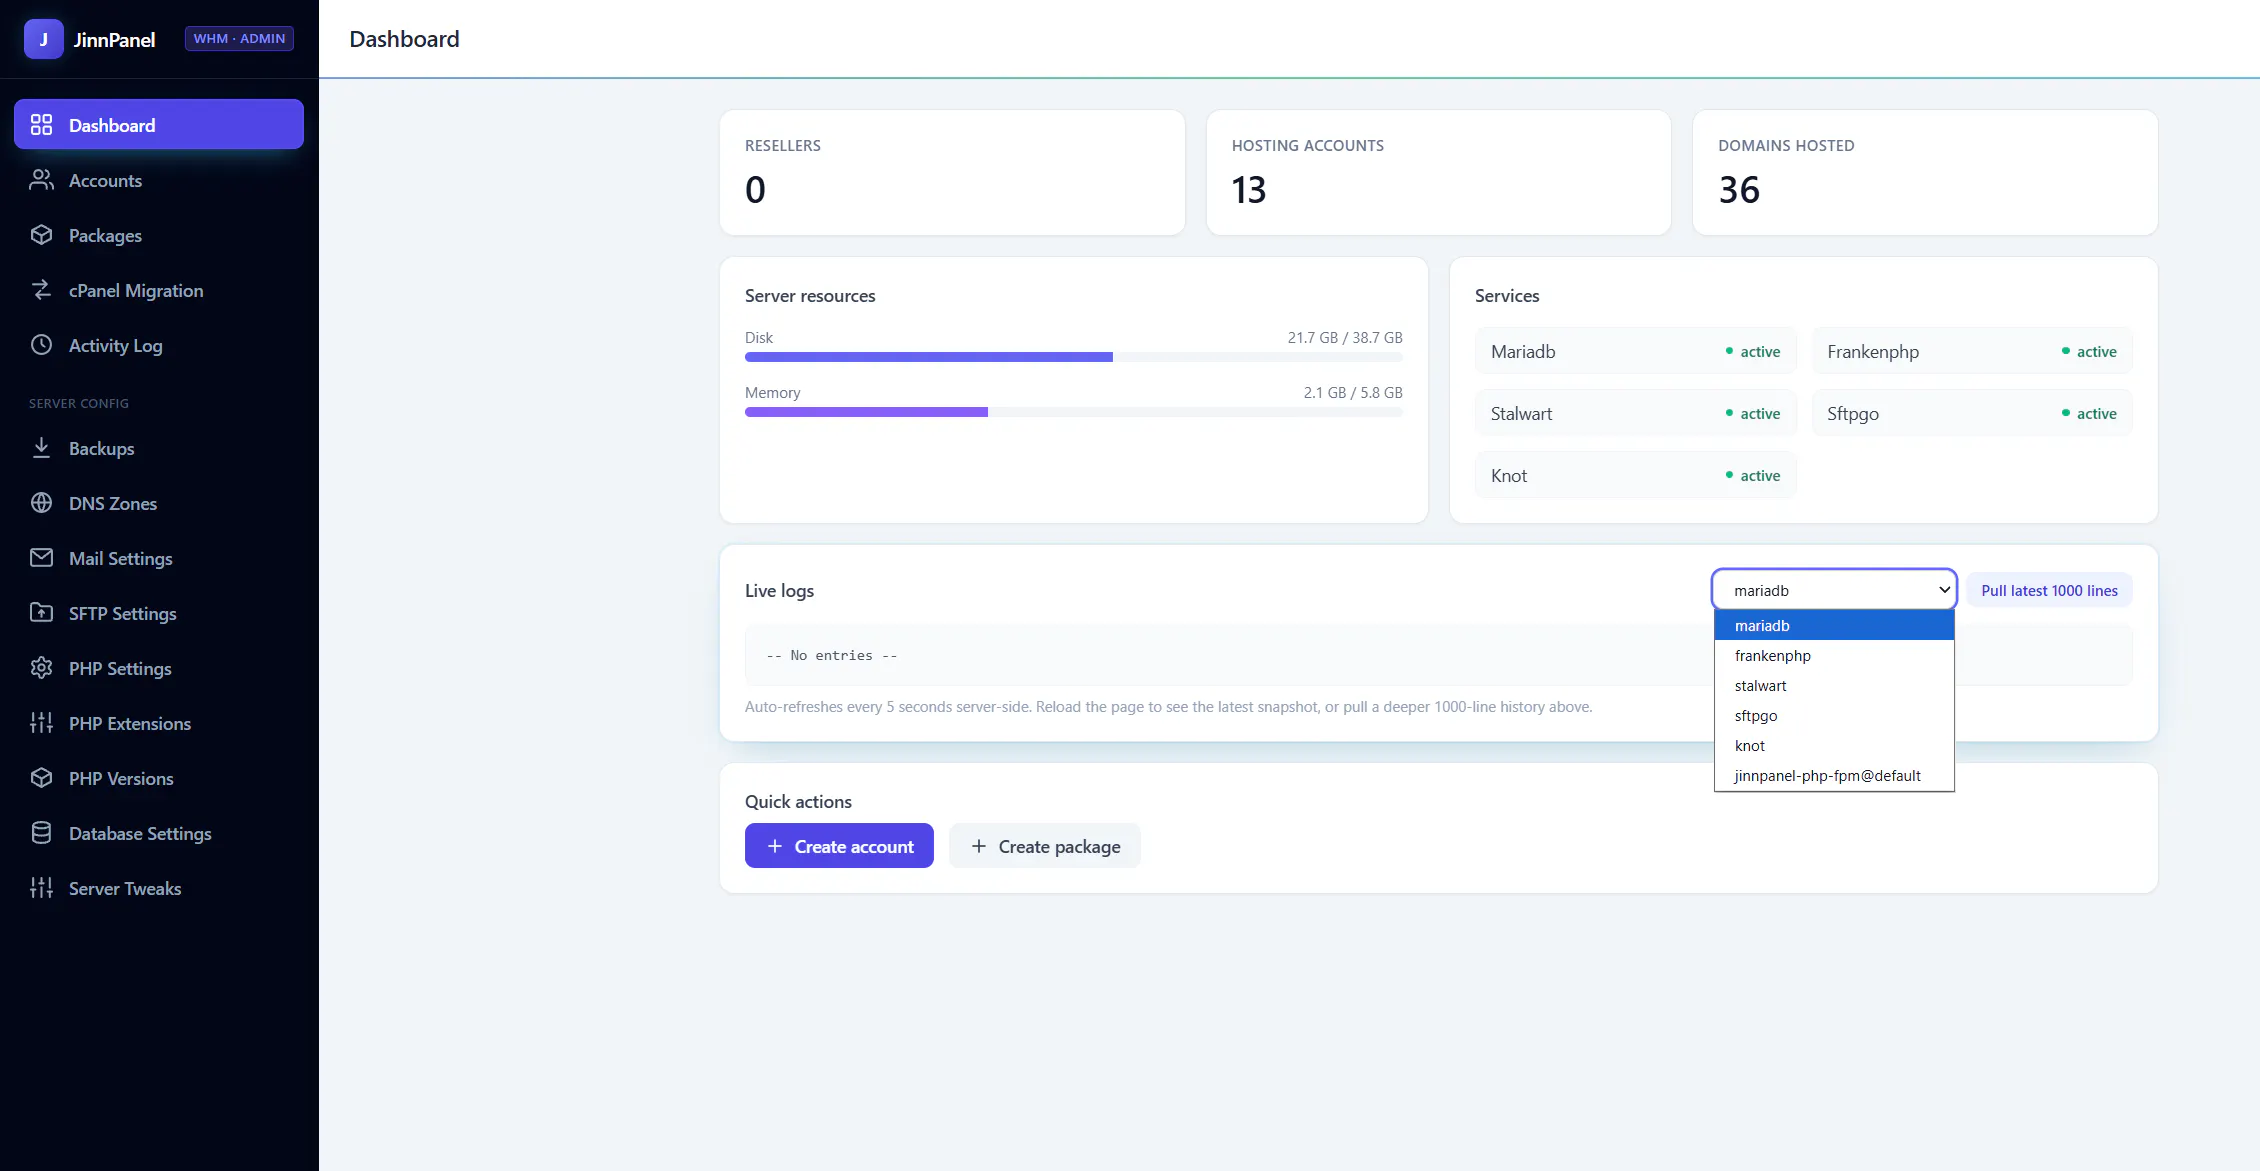
Task: Go to Activity Log page
Action: [x=159, y=345]
